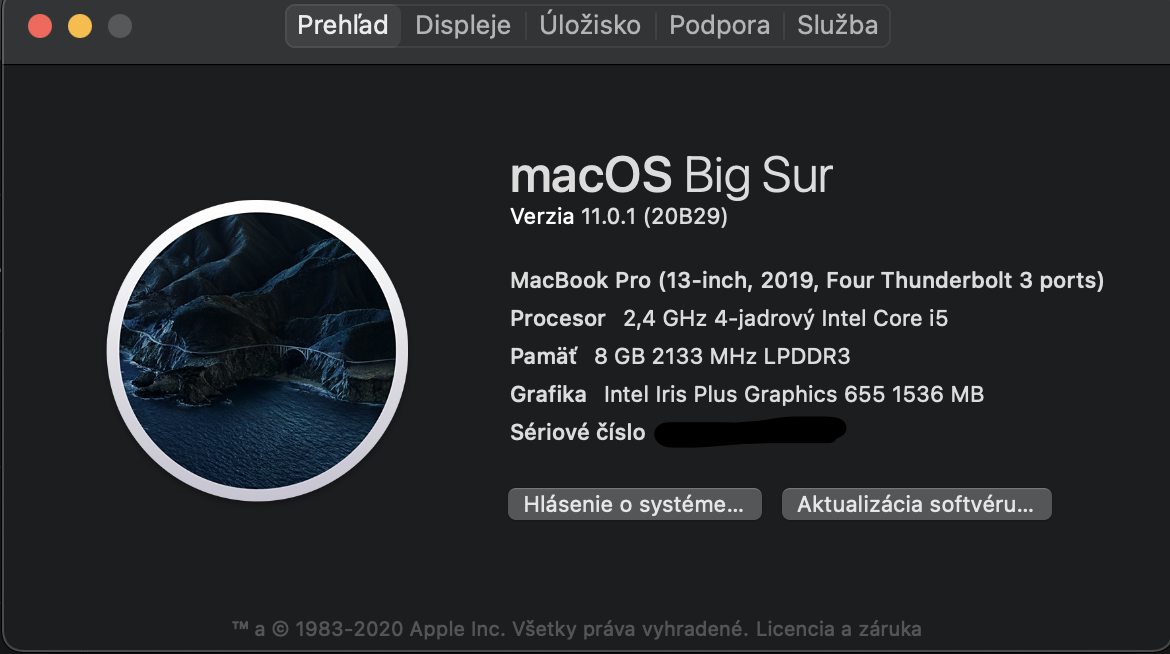Click the MacBook Pro model line
Screen dimensions: 1170x654
(806, 280)
